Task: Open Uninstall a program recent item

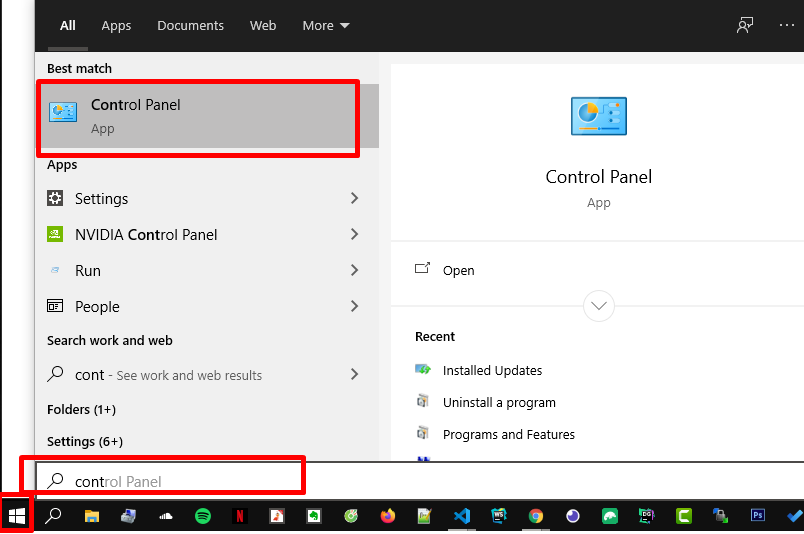Action: 499,403
